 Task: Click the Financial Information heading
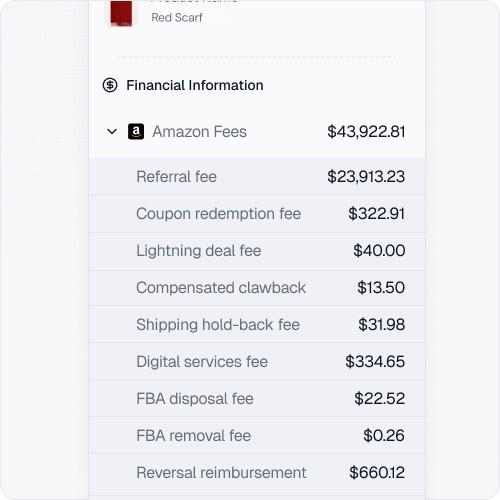click(x=195, y=85)
